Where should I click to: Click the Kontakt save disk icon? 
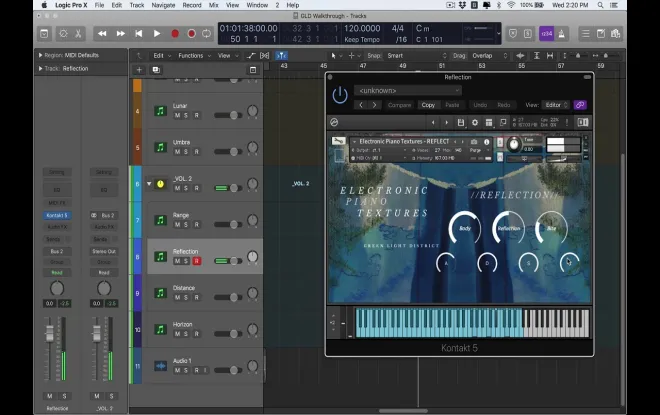(460, 122)
